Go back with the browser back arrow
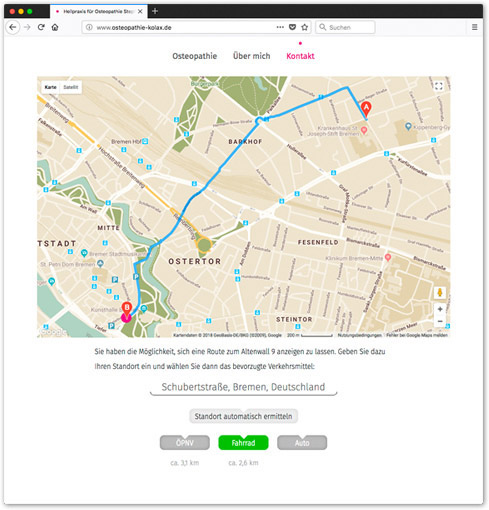The image size is (489, 510). 13,27
